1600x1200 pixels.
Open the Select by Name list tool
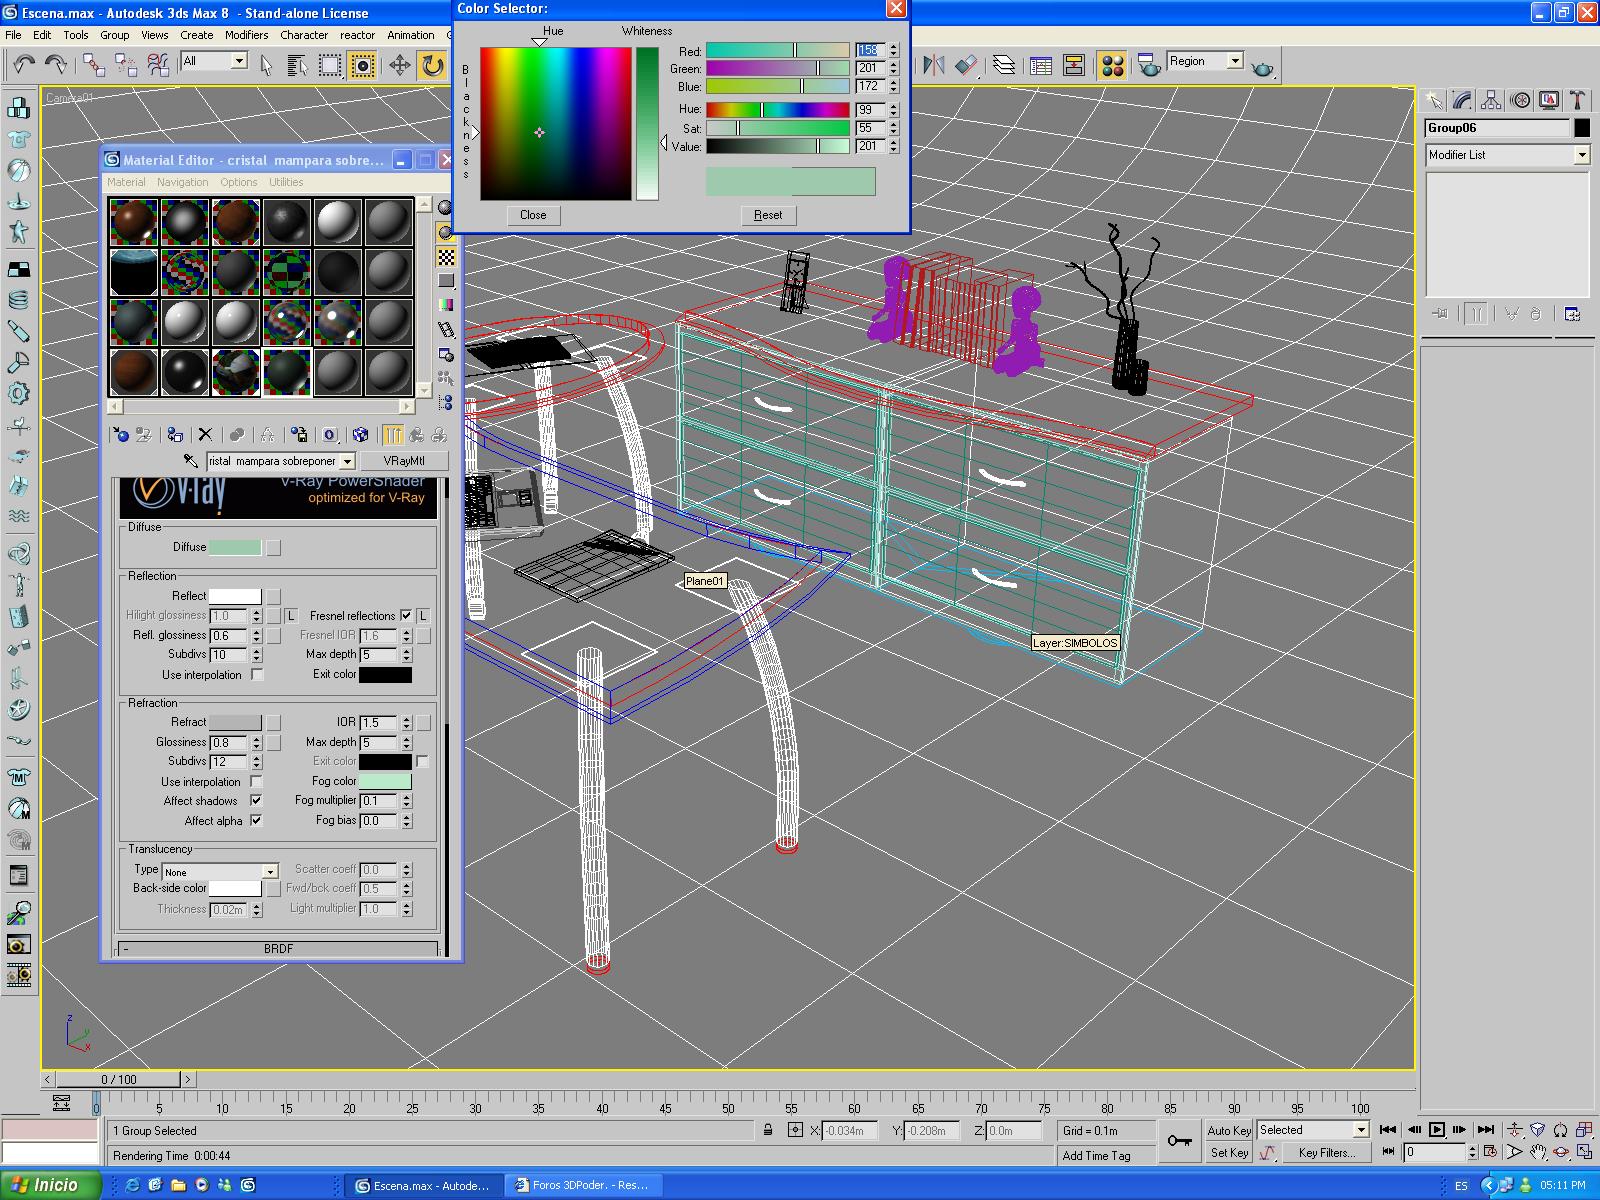tap(297, 65)
